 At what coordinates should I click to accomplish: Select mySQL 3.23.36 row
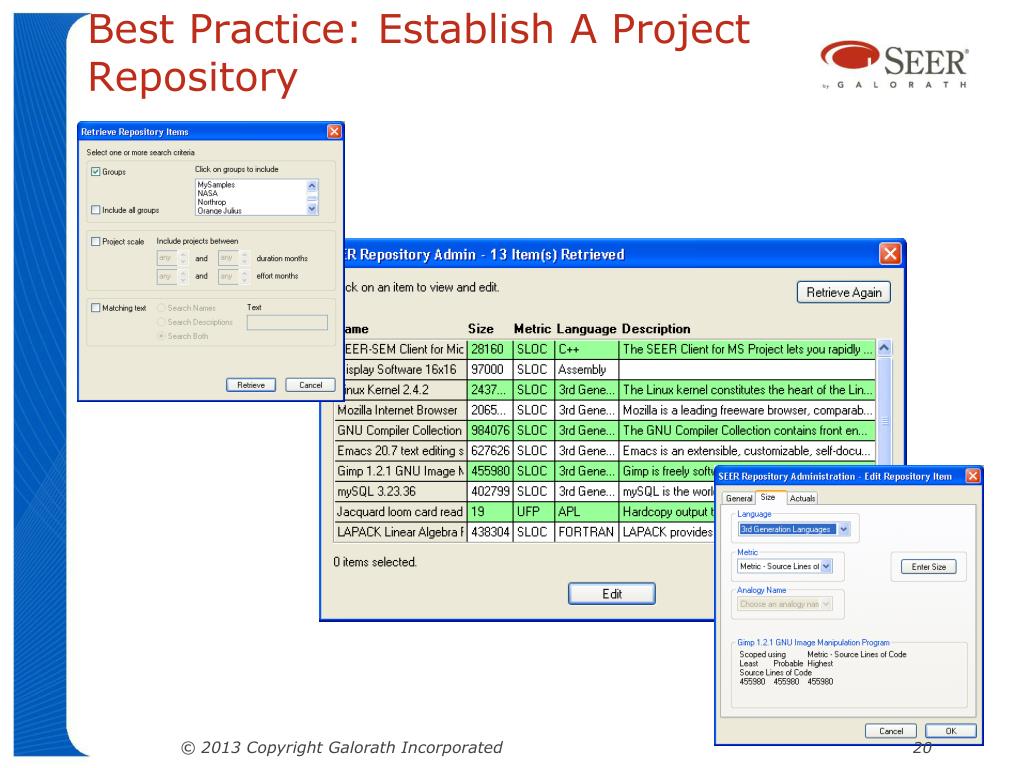524,491
